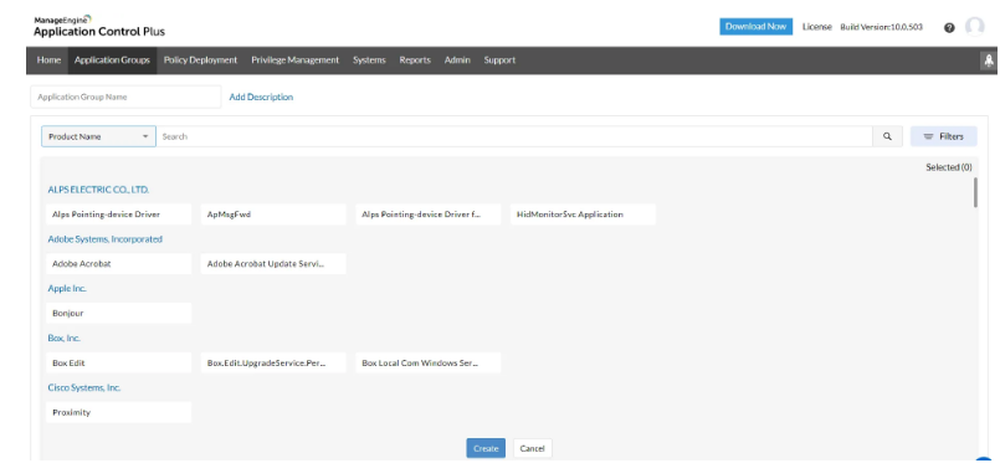Select the Adobe Acrobat Update Servi... tile
The height and width of the screenshot is (475, 1000).
(x=274, y=264)
